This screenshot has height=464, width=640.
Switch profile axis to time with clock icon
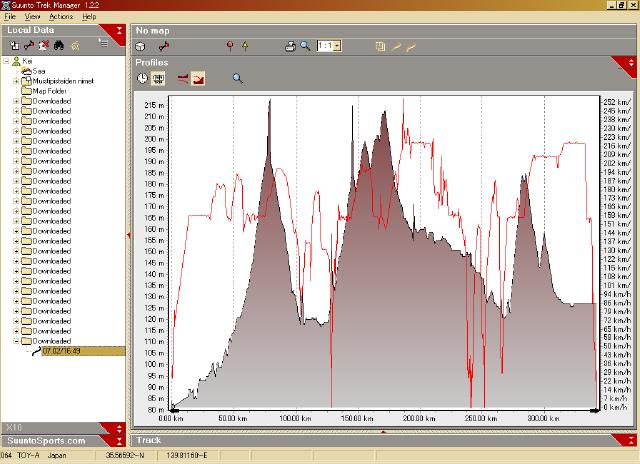click(x=142, y=78)
